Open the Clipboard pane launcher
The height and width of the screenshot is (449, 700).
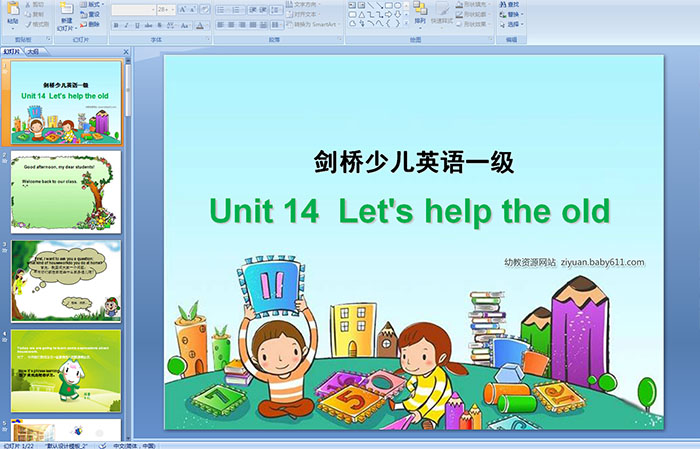pos(49,40)
